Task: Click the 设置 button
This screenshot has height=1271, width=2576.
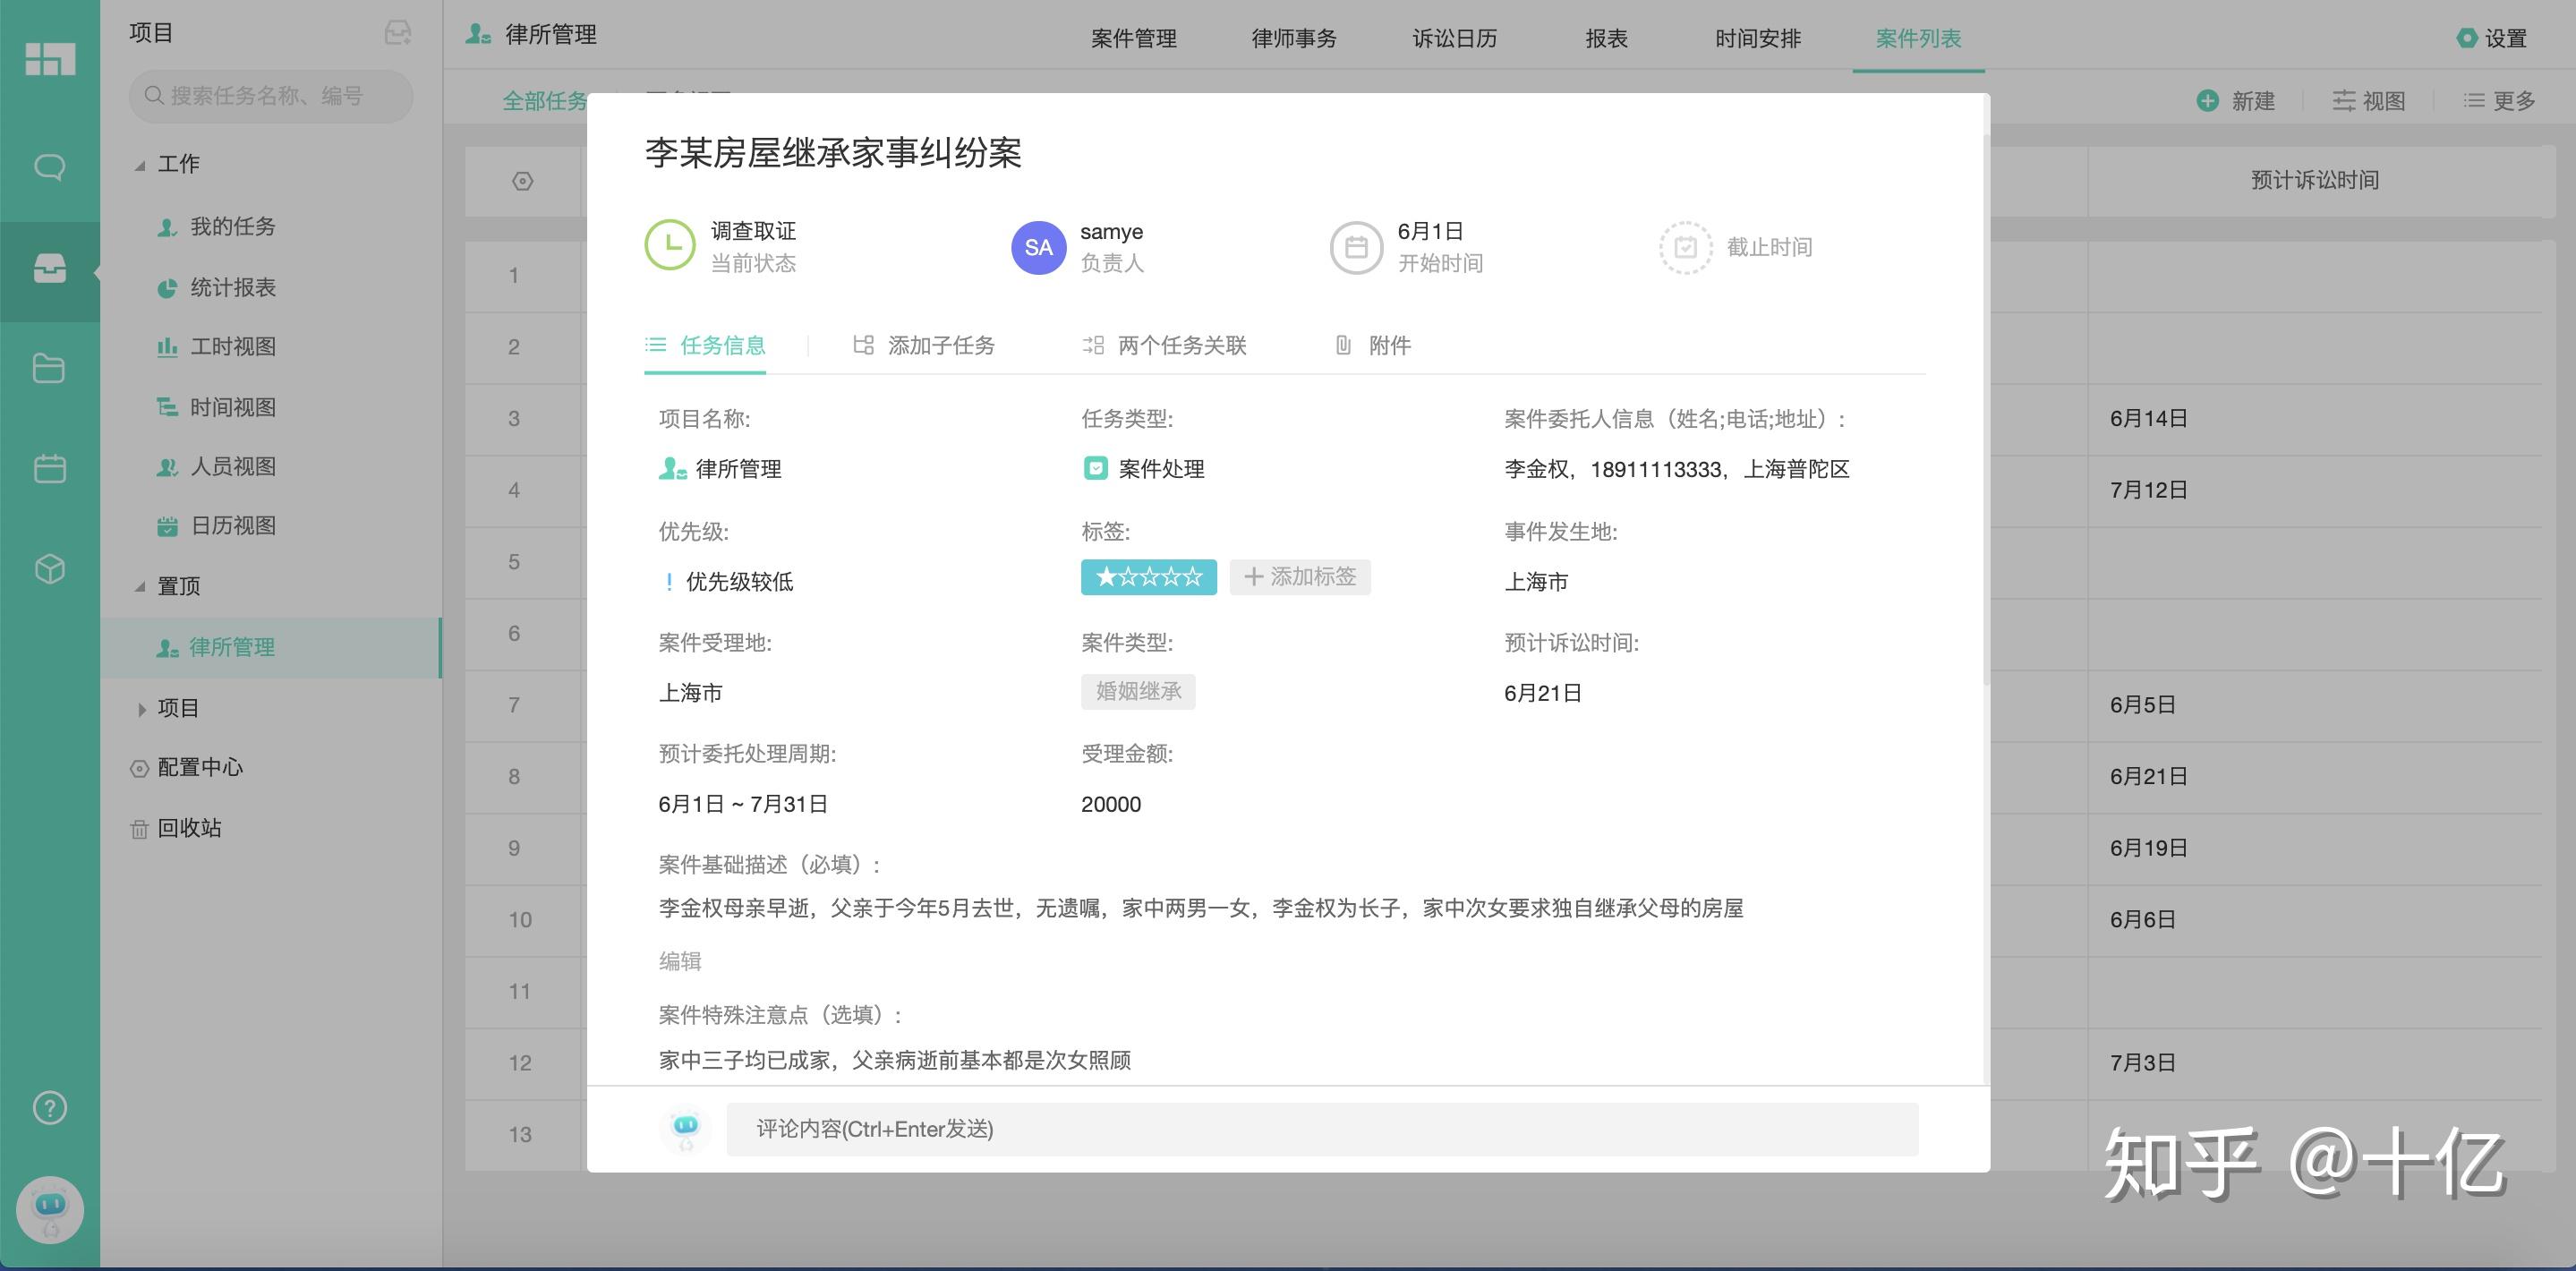Action: coord(2491,38)
